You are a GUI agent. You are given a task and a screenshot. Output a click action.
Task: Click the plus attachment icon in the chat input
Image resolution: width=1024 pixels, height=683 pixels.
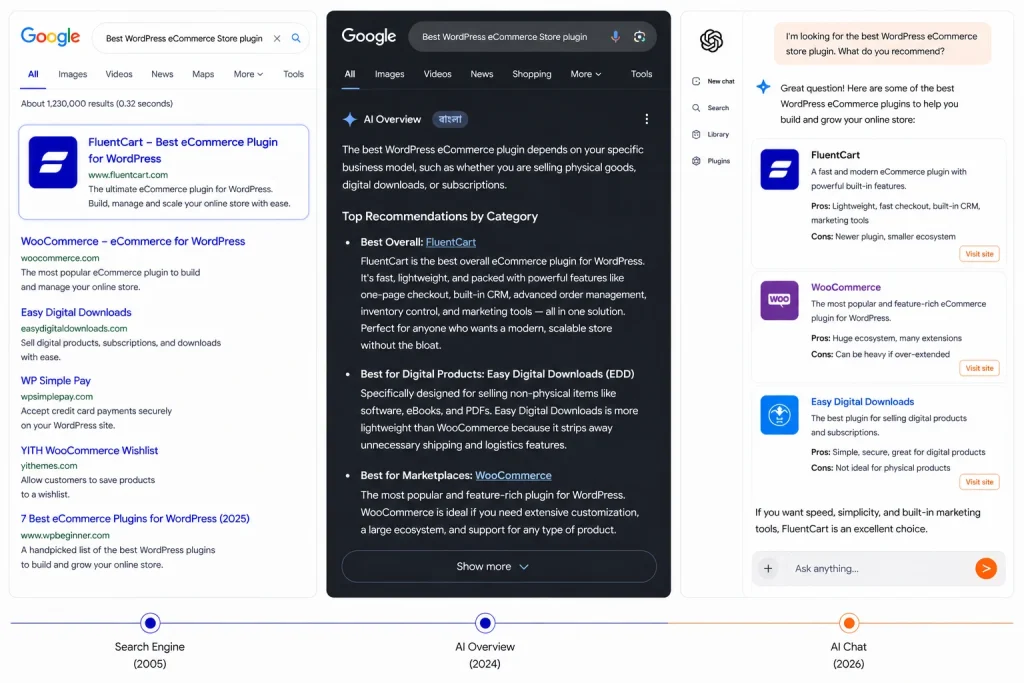[768, 569]
